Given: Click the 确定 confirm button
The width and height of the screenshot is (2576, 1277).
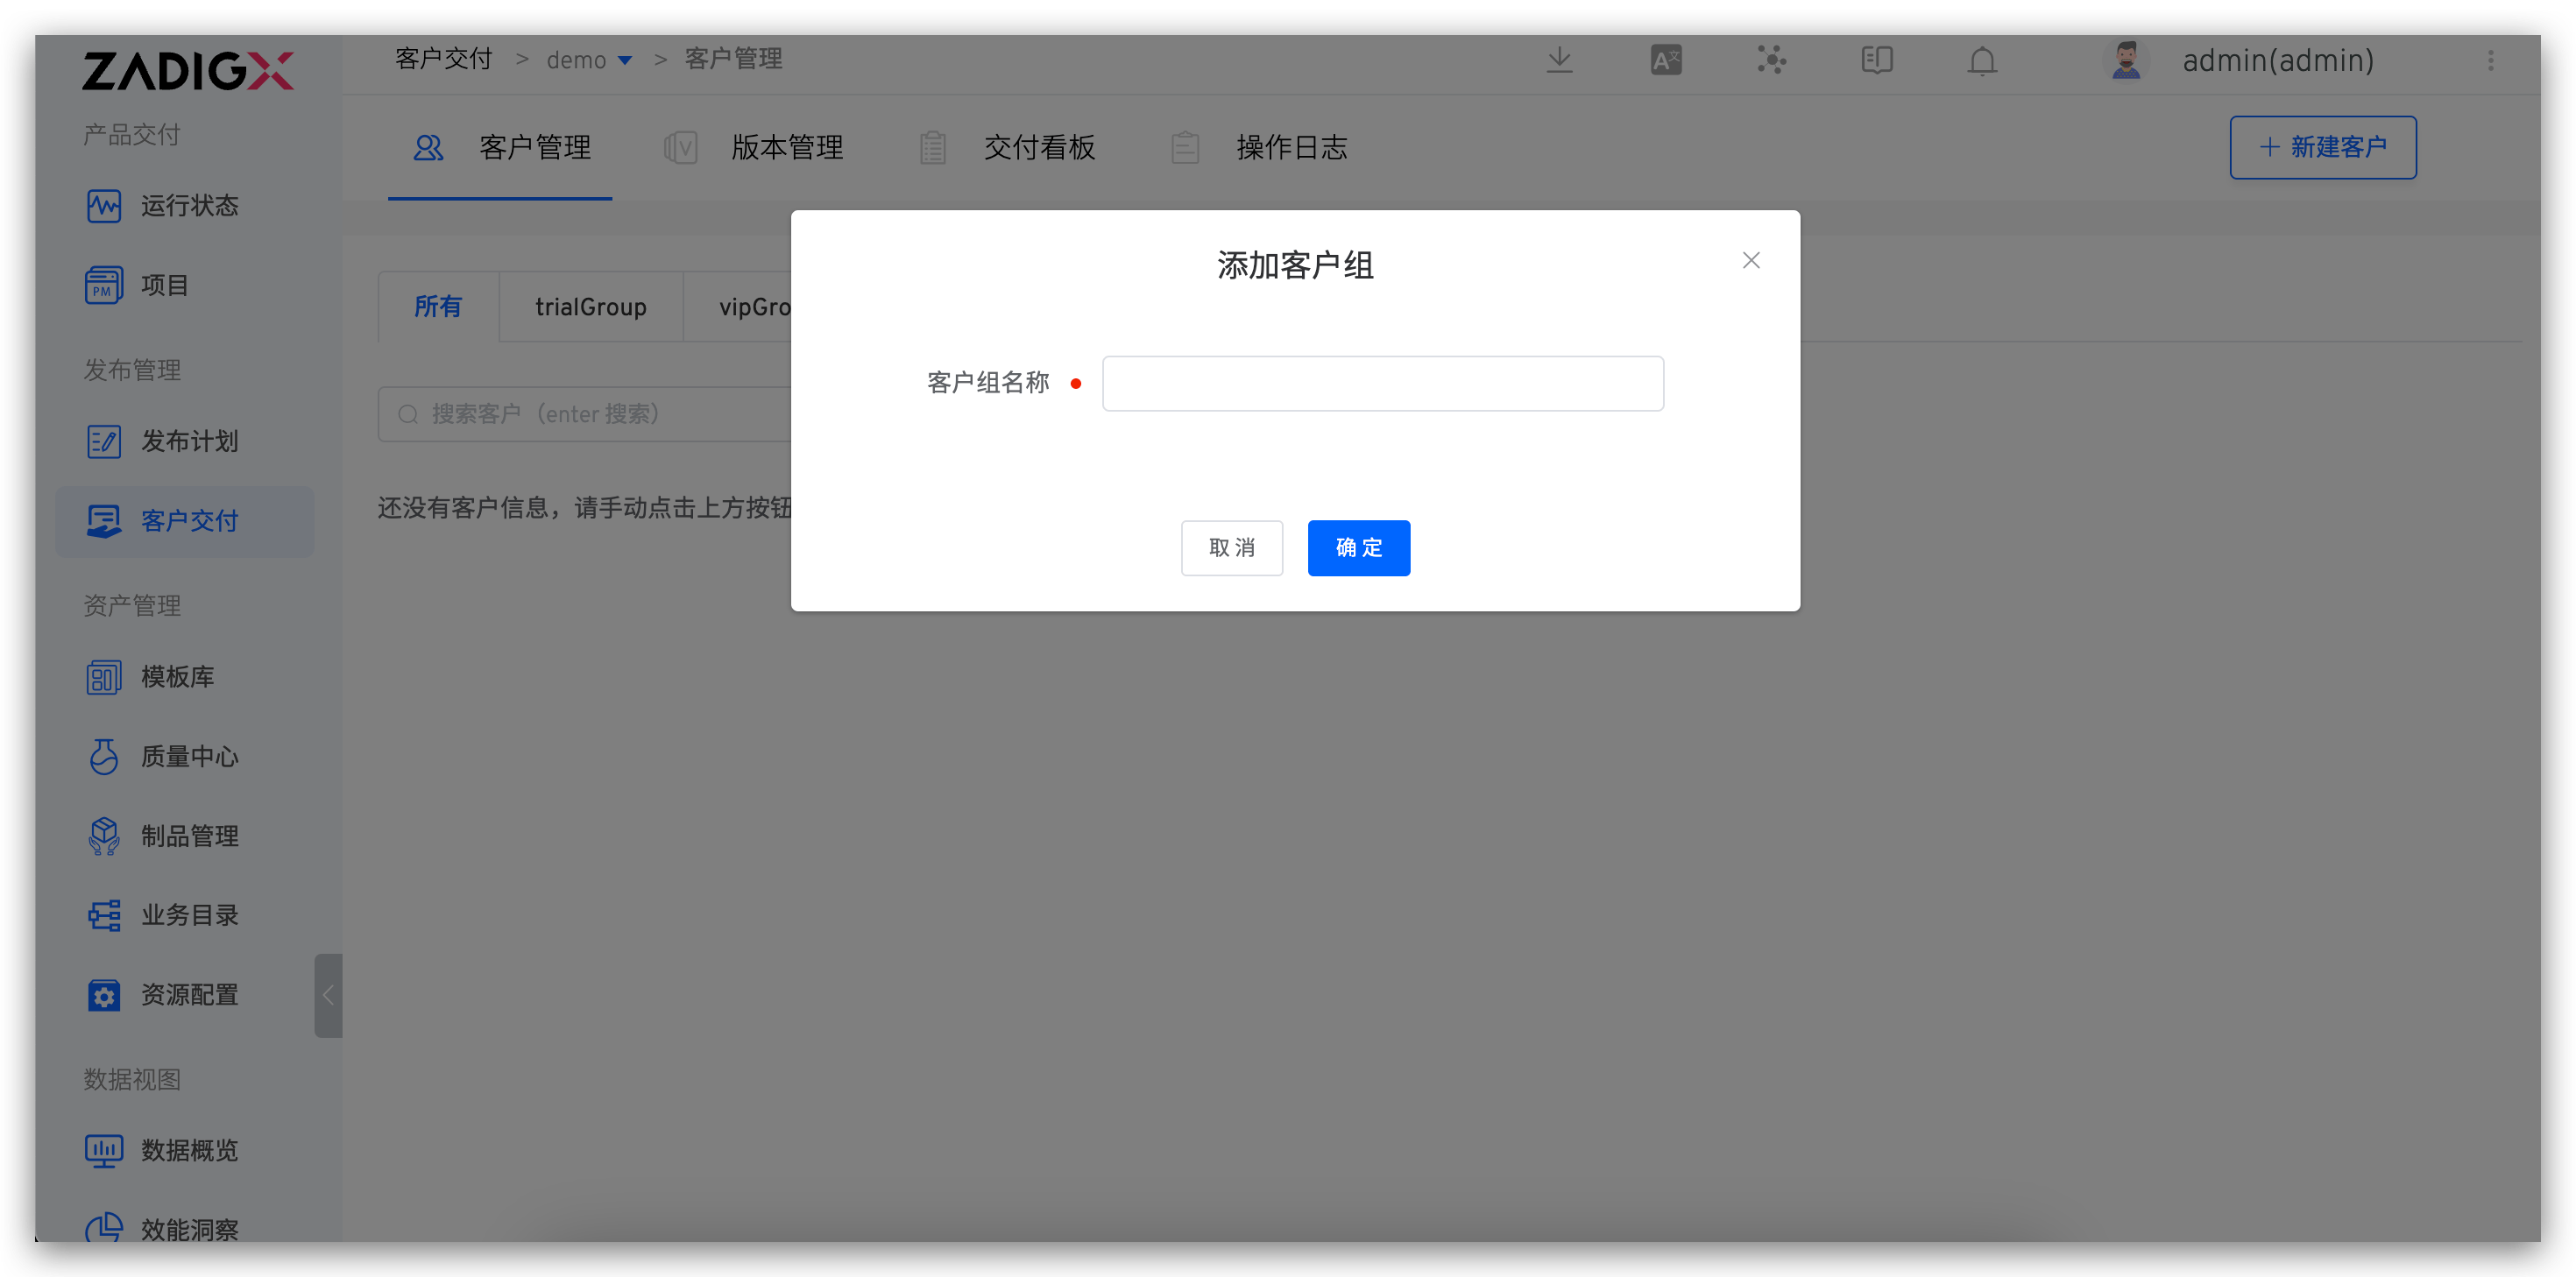Looking at the screenshot, I should coord(1358,548).
